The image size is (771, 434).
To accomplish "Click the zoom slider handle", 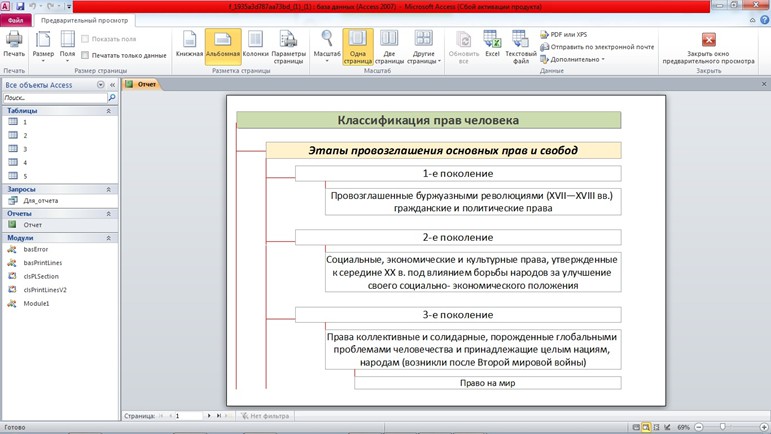I will (722, 428).
